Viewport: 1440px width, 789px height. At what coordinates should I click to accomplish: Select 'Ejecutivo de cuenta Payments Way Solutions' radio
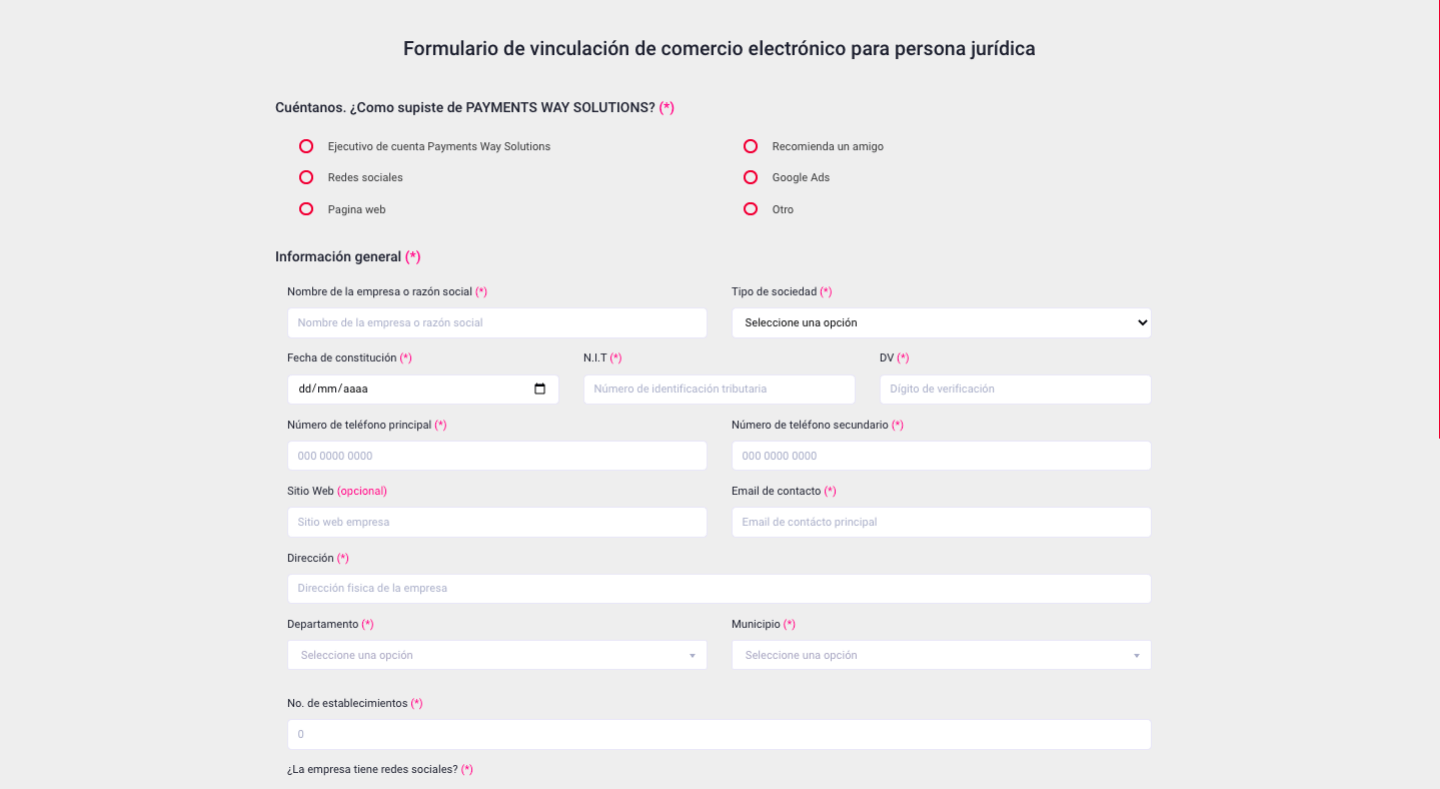pos(306,146)
